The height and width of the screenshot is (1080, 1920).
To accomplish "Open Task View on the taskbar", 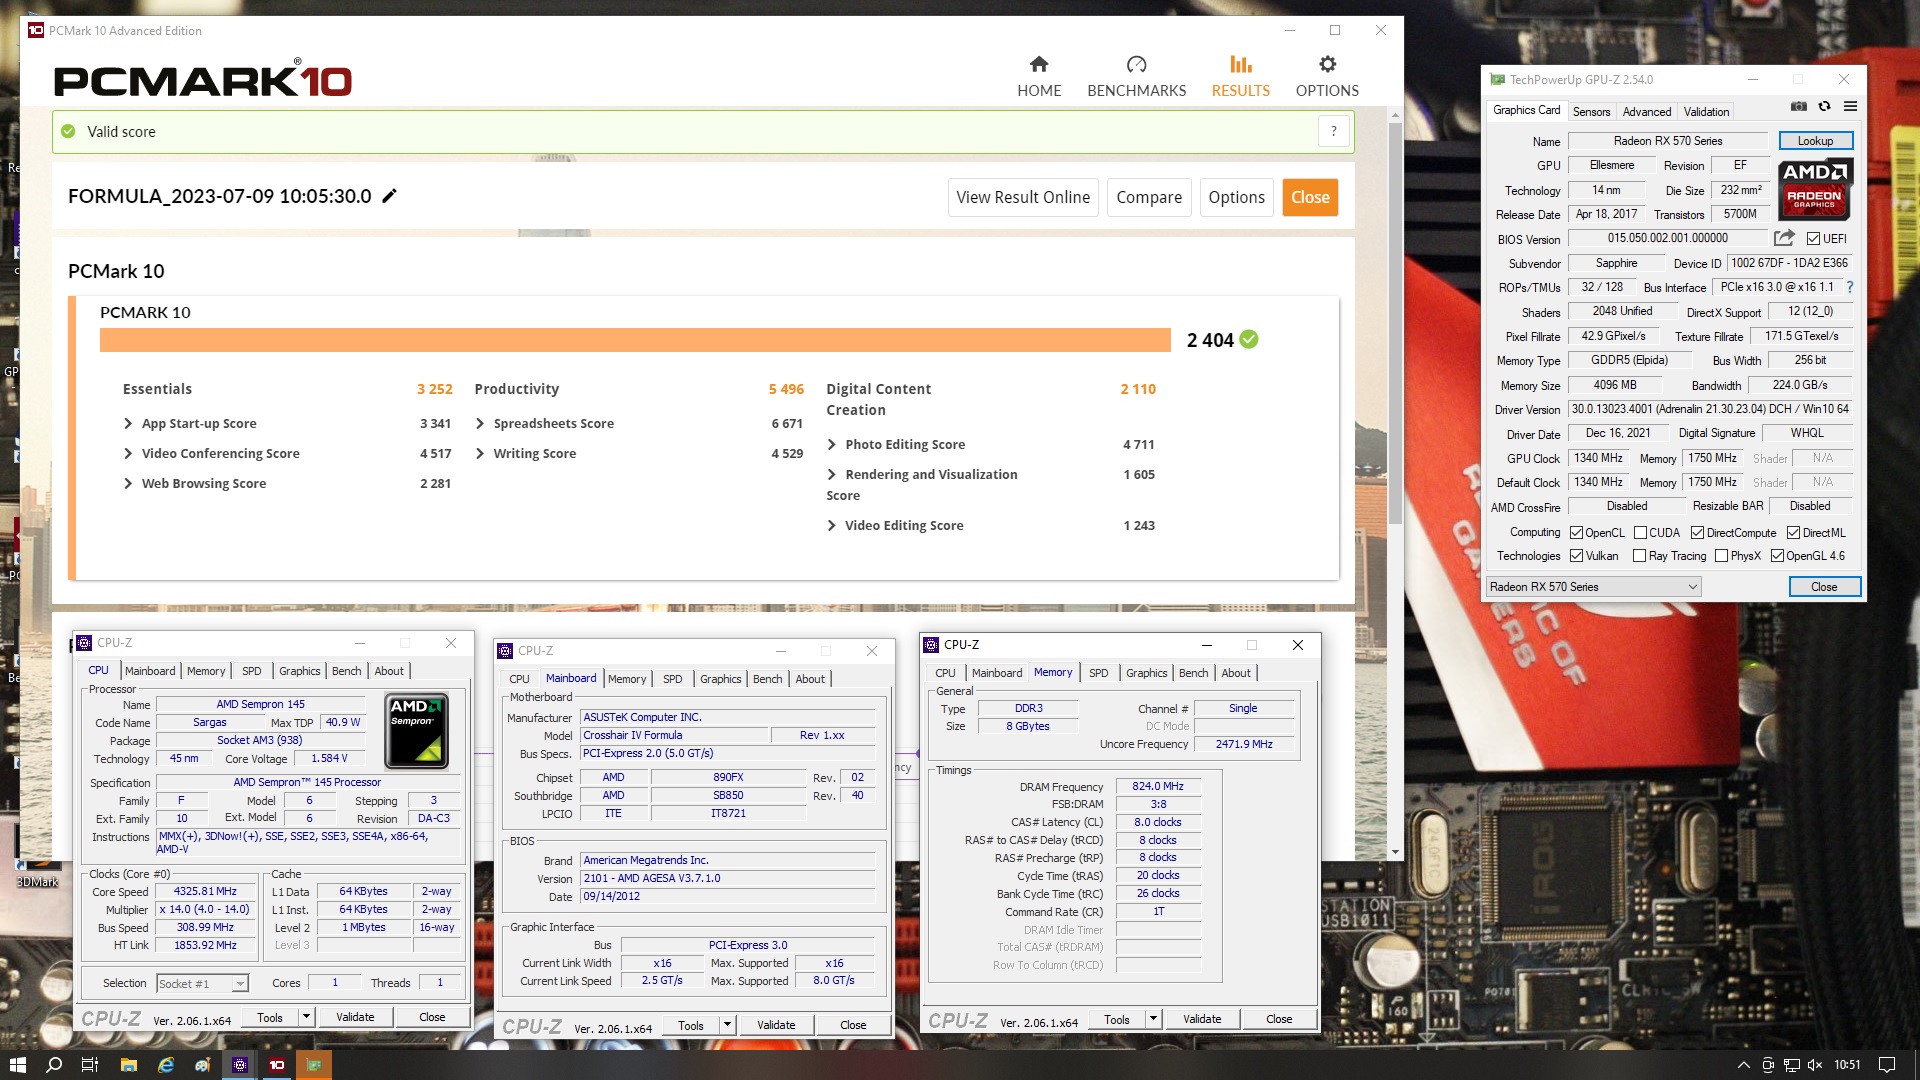I will [x=90, y=1065].
